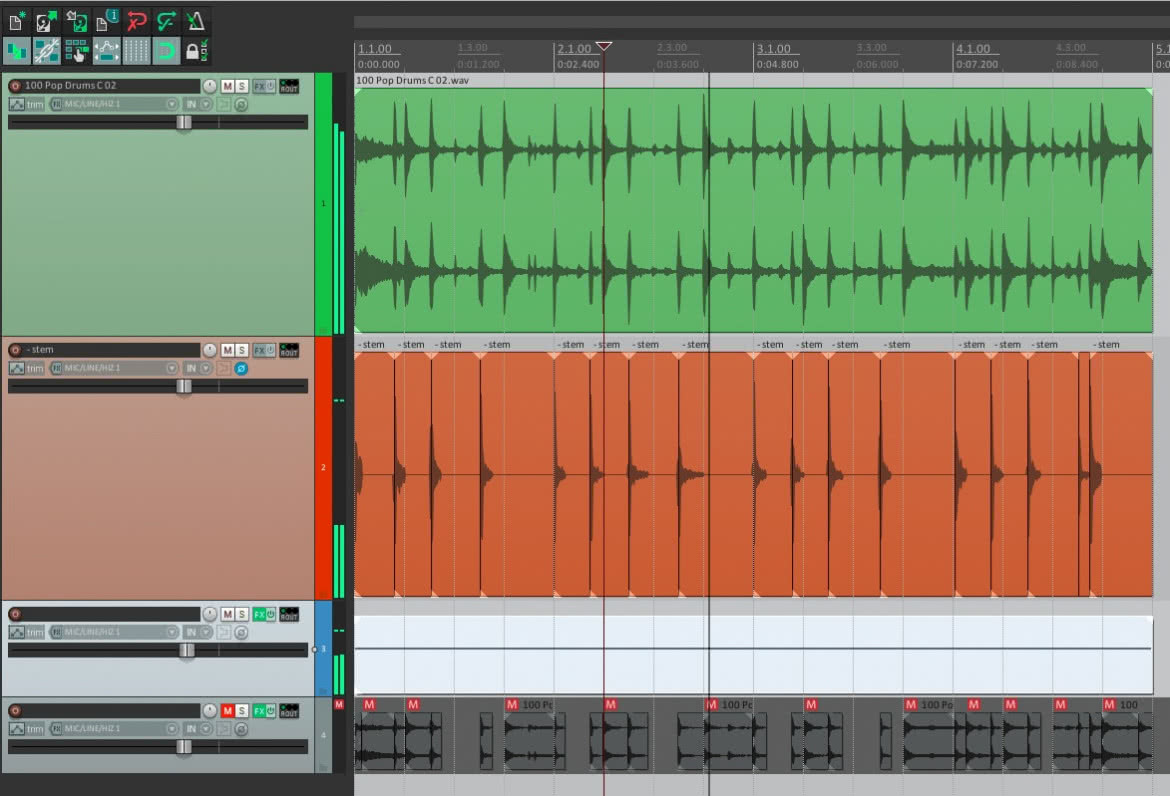Click the volume fader handle on the stem track
The width and height of the screenshot is (1170, 796).
coord(184,386)
